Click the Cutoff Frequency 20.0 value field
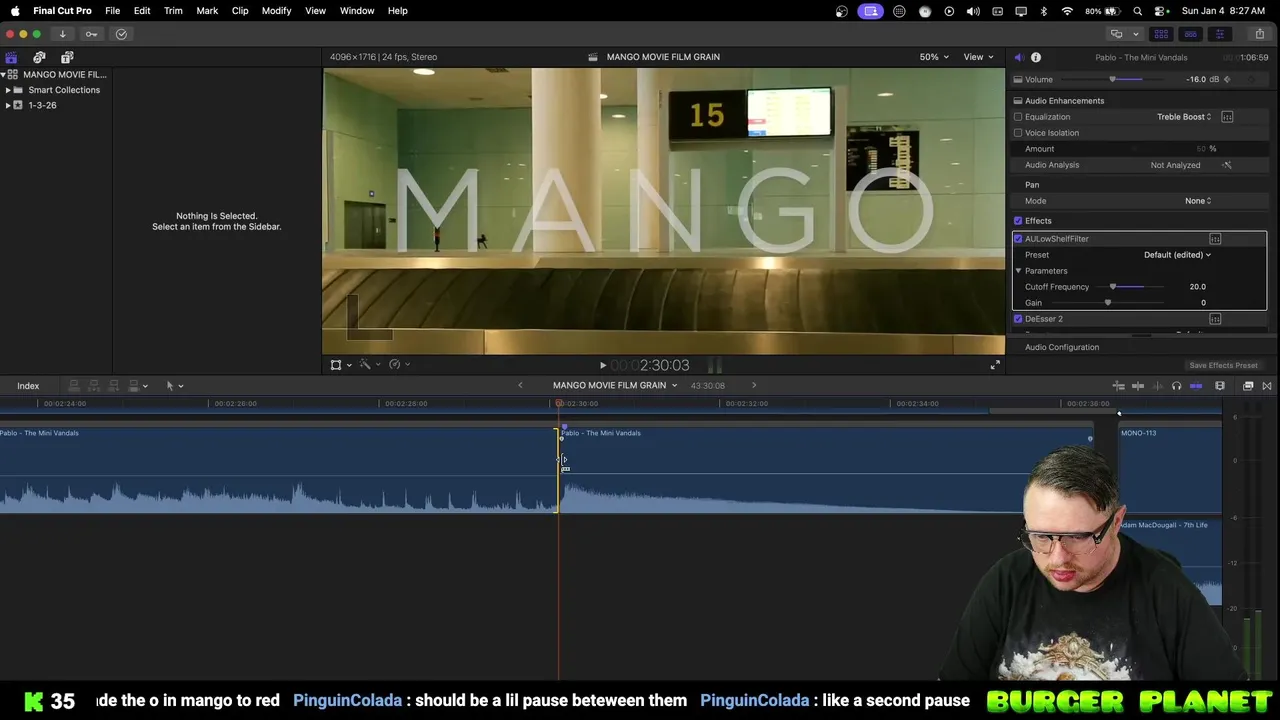This screenshot has height=720, width=1280. click(1197, 287)
